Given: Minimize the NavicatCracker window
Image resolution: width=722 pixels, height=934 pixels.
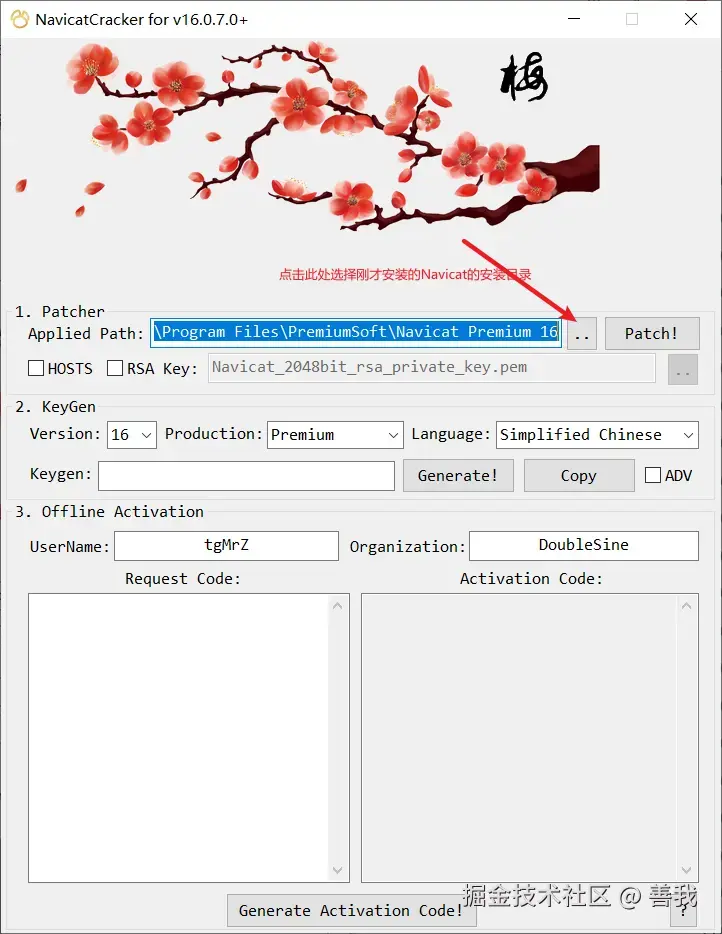Looking at the screenshot, I should click(574, 19).
